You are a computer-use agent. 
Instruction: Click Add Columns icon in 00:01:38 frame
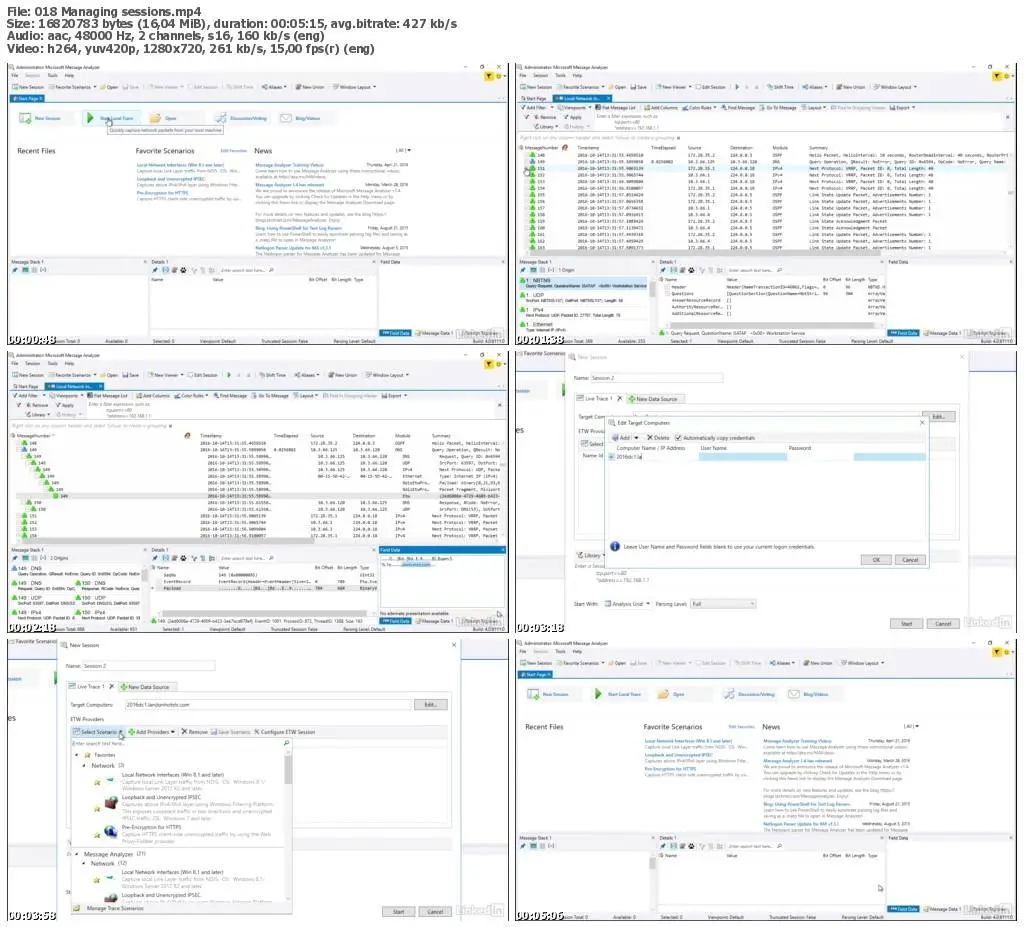click(x=647, y=107)
